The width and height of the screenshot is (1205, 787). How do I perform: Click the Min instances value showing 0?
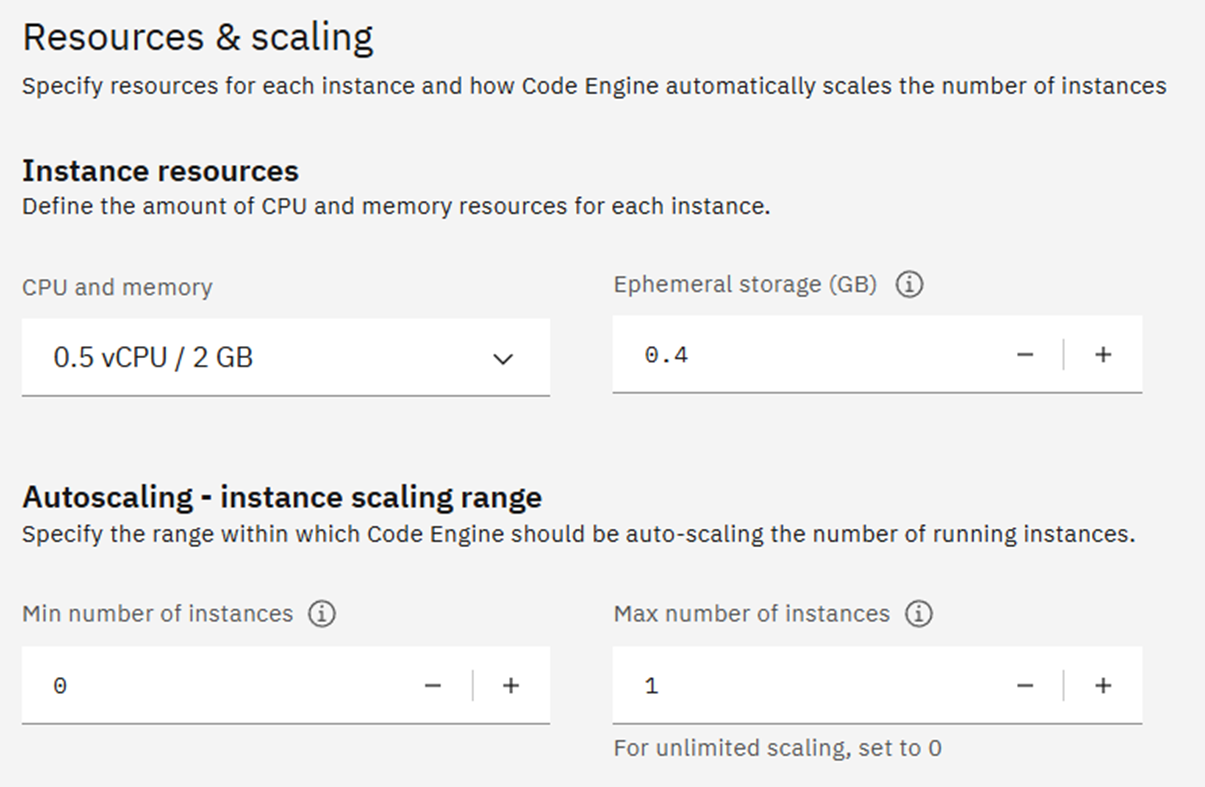tap(60, 685)
